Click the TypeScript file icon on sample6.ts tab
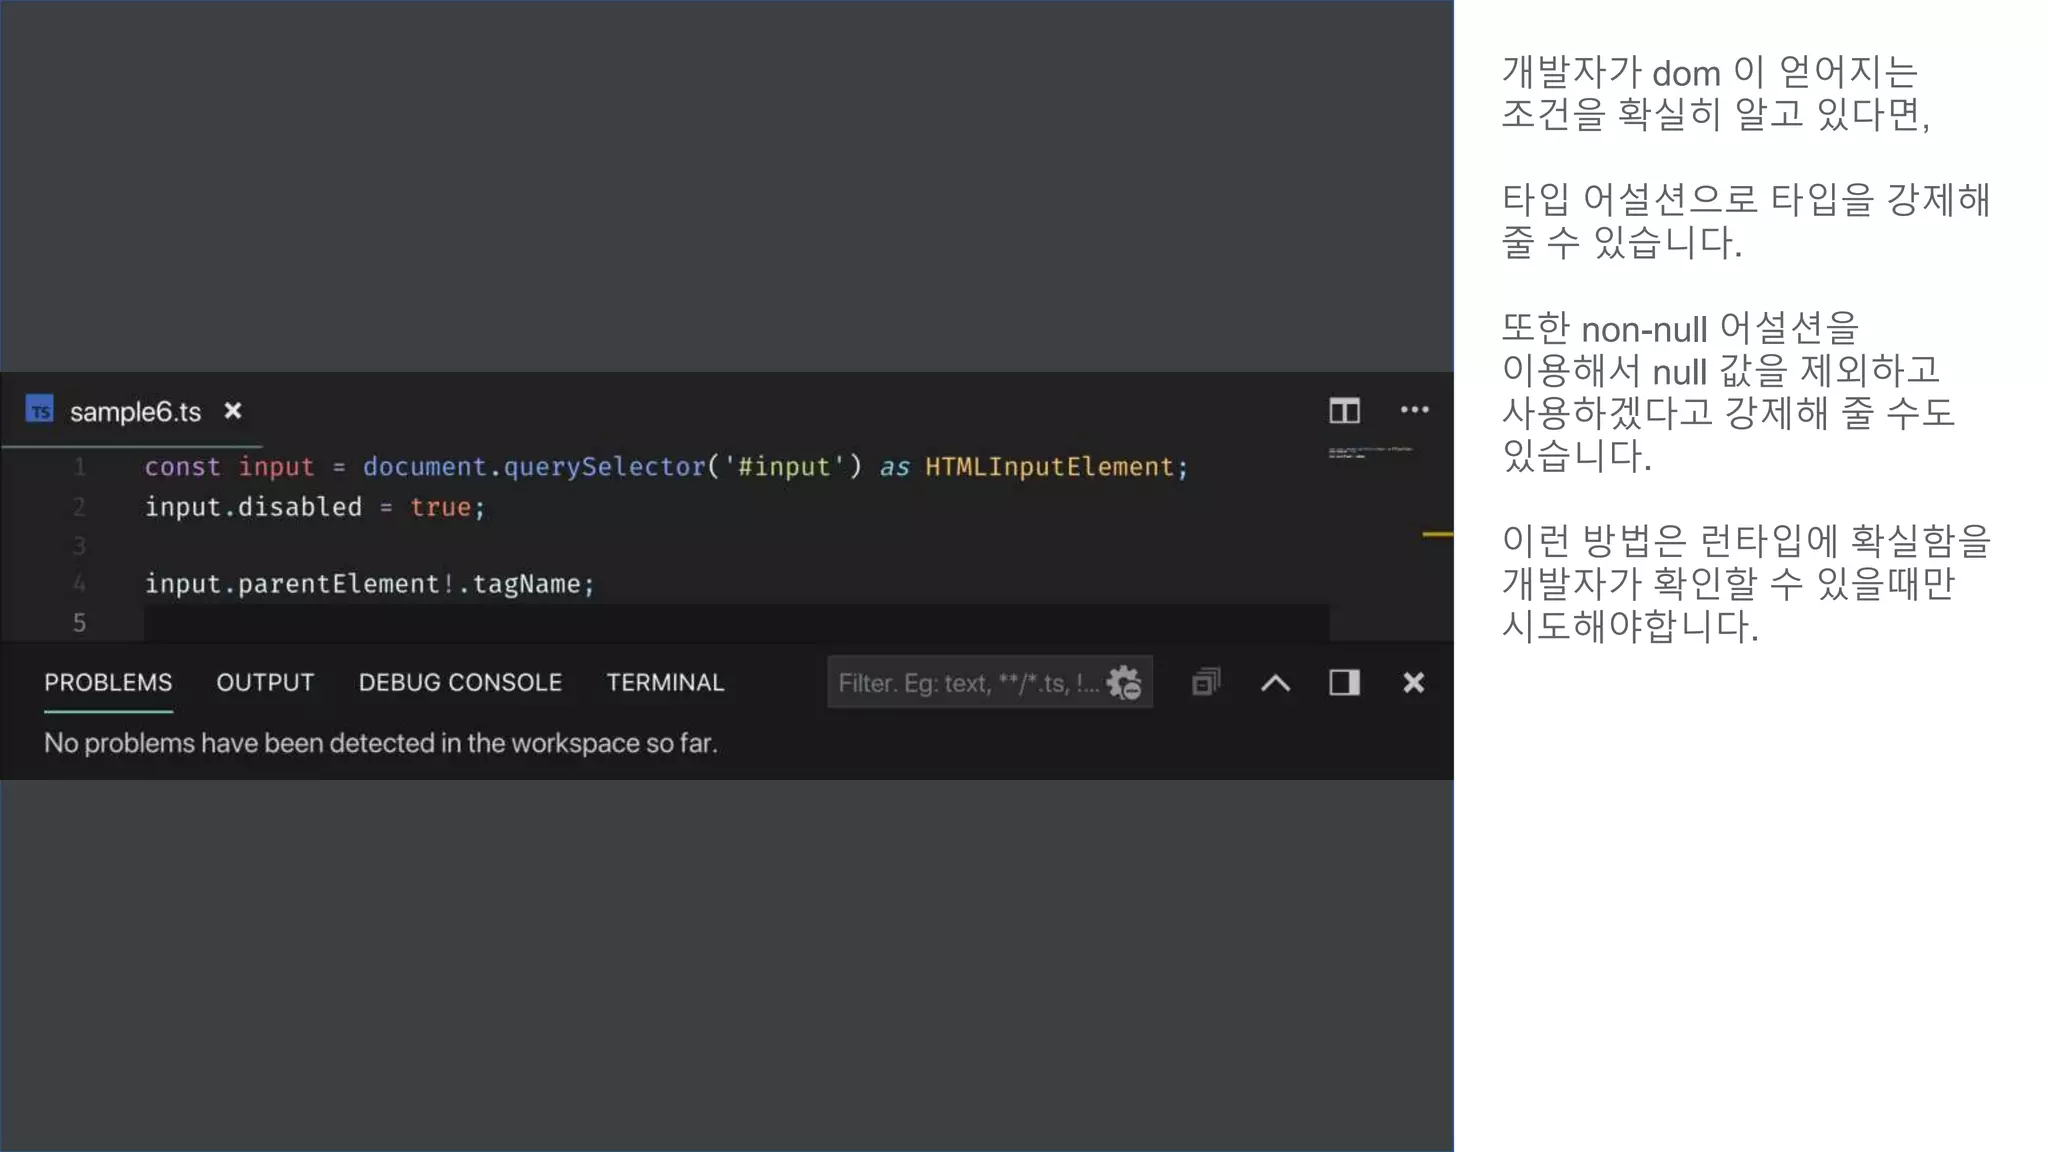The height and width of the screenshot is (1152, 2048). [x=40, y=410]
